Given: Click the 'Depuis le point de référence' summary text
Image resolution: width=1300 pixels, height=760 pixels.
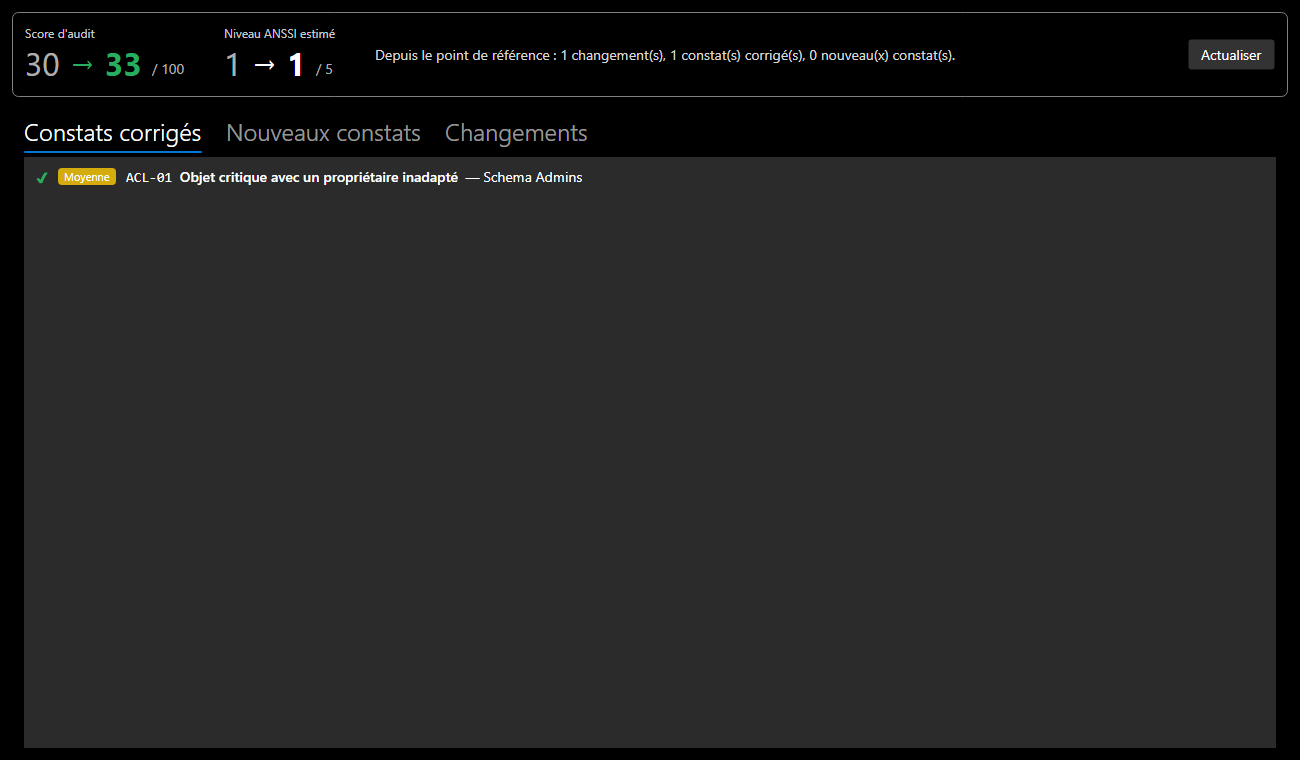Looking at the screenshot, I should point(665,56).
